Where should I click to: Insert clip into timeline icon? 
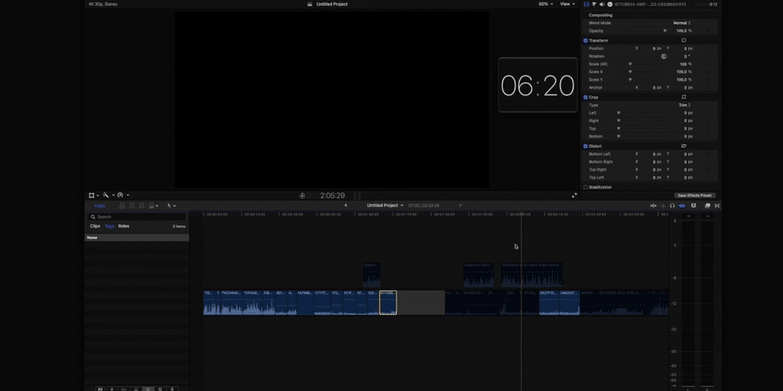132,206
